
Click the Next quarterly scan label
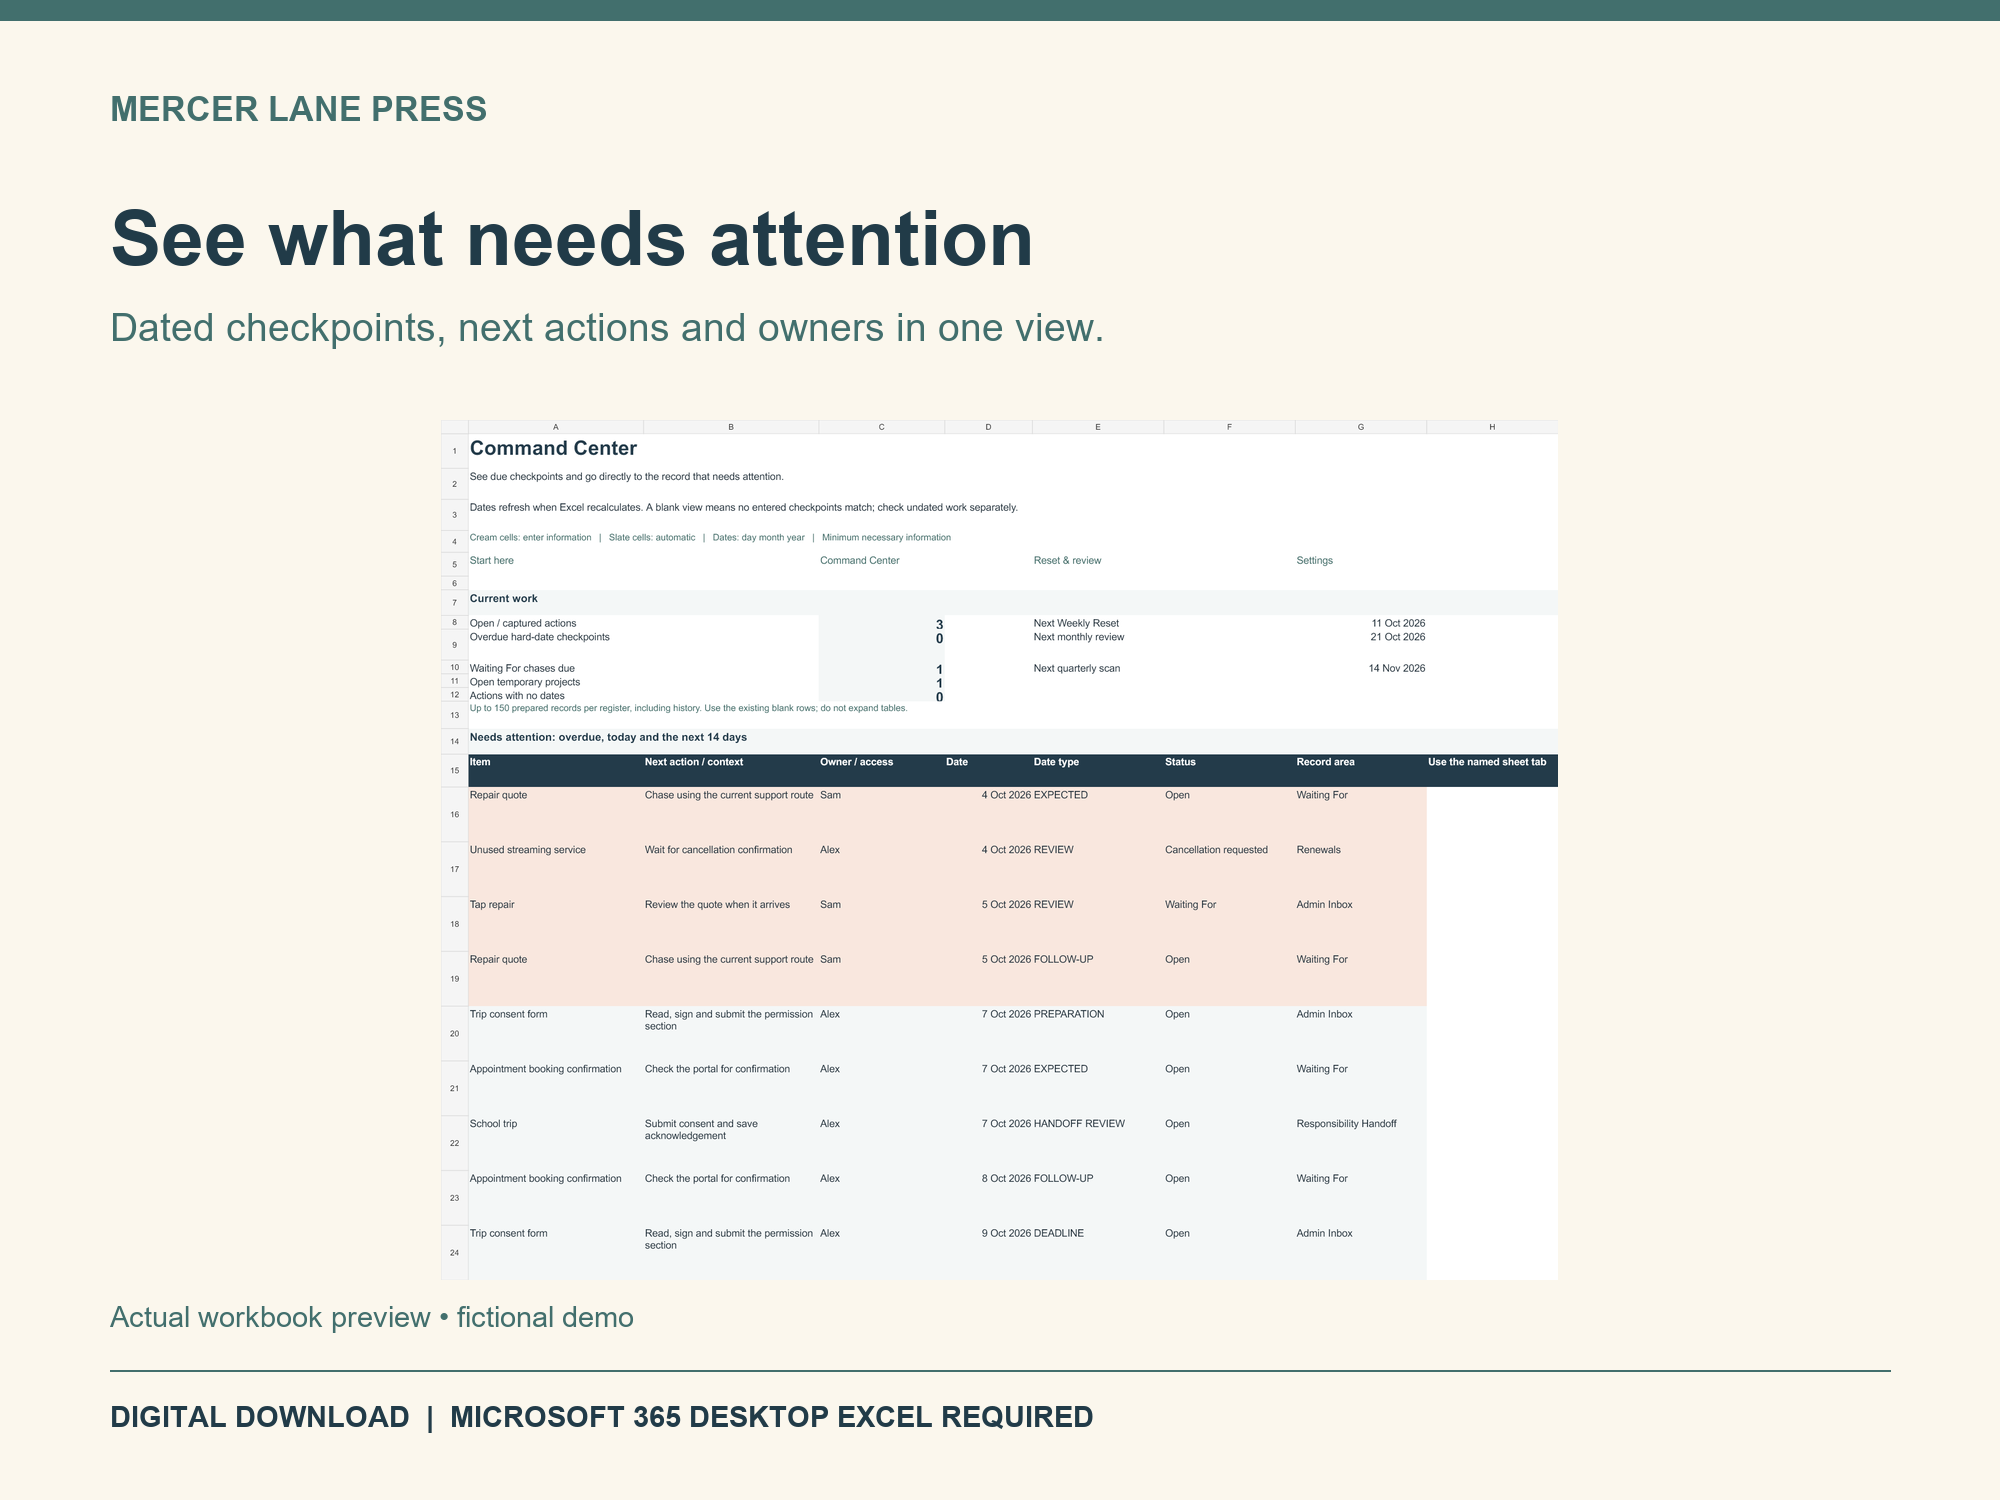coord(1077,668)
